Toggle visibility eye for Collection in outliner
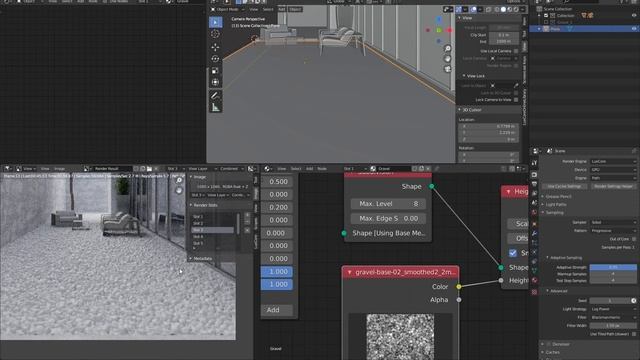This screenshot has width=640, height=360. [x=634, y=16]
